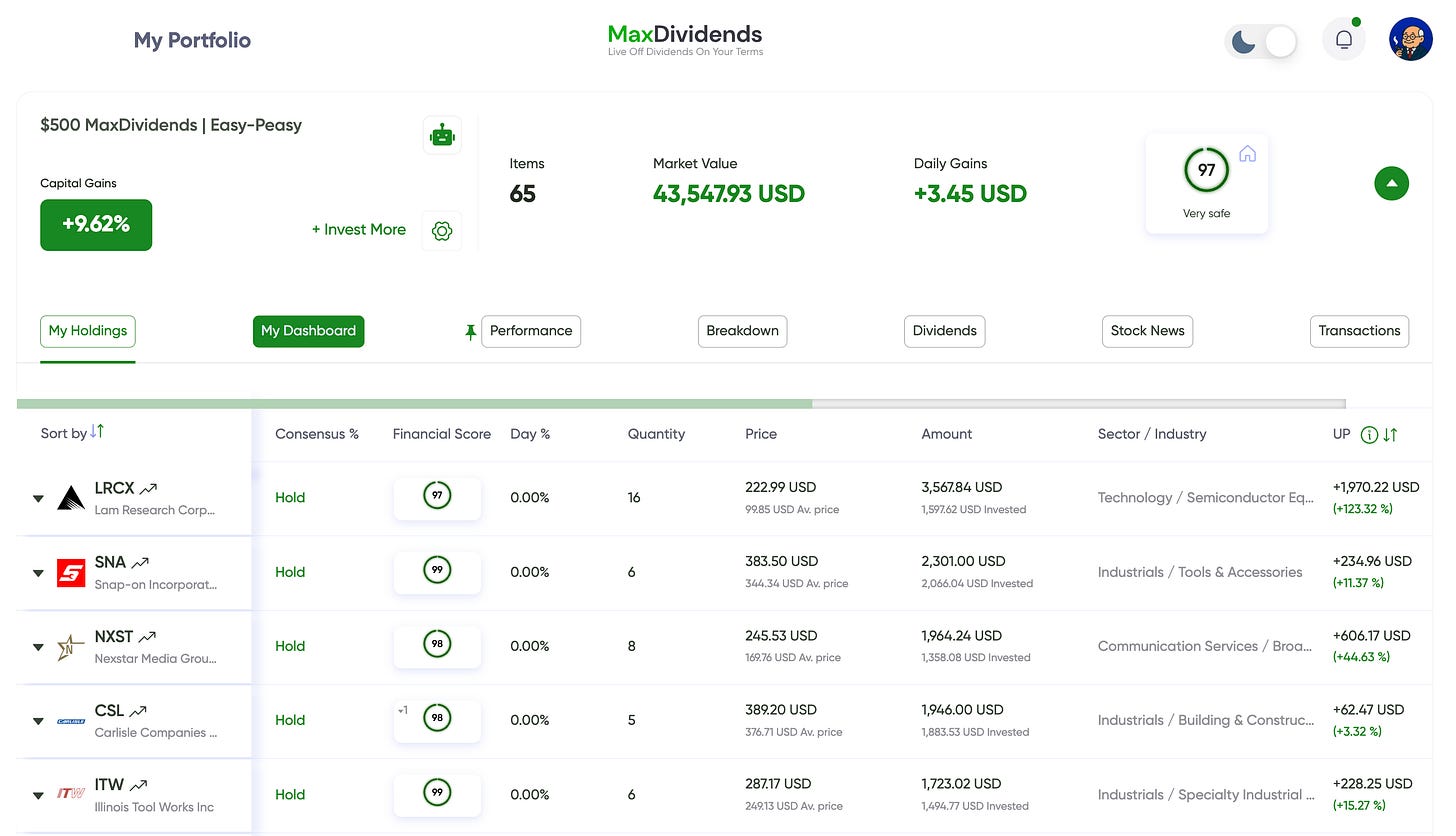1456x836 pixels.
Task: Click the home icon on safety card
Action: (1247, 154)
